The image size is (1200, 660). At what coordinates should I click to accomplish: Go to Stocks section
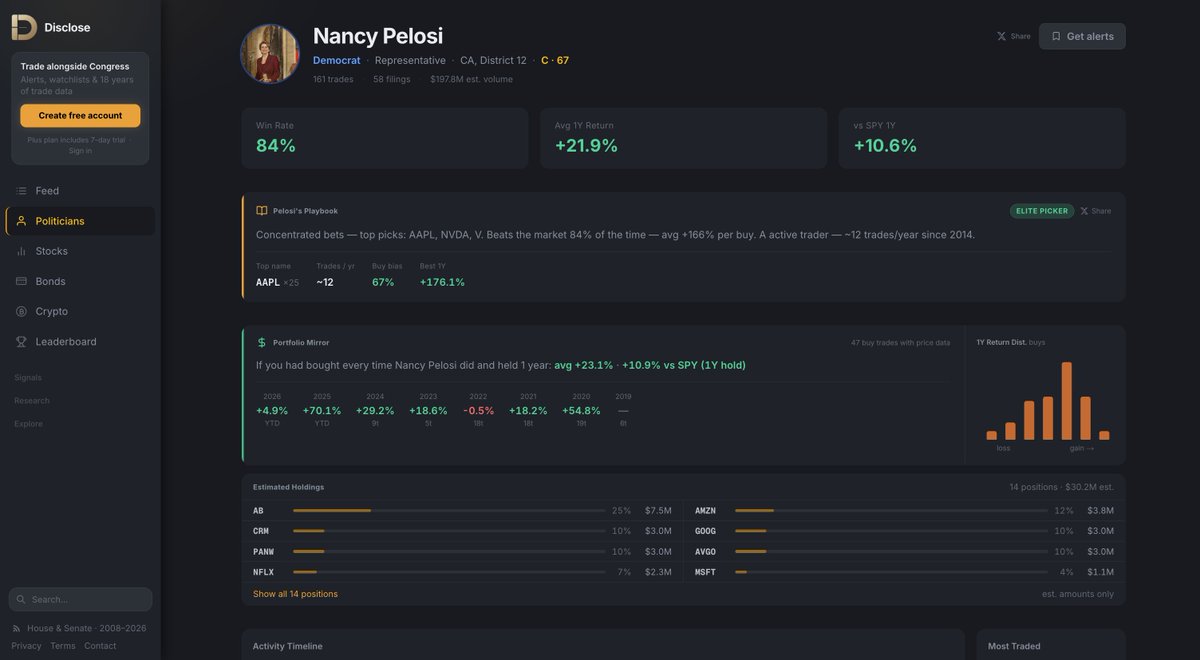point(80,251)
